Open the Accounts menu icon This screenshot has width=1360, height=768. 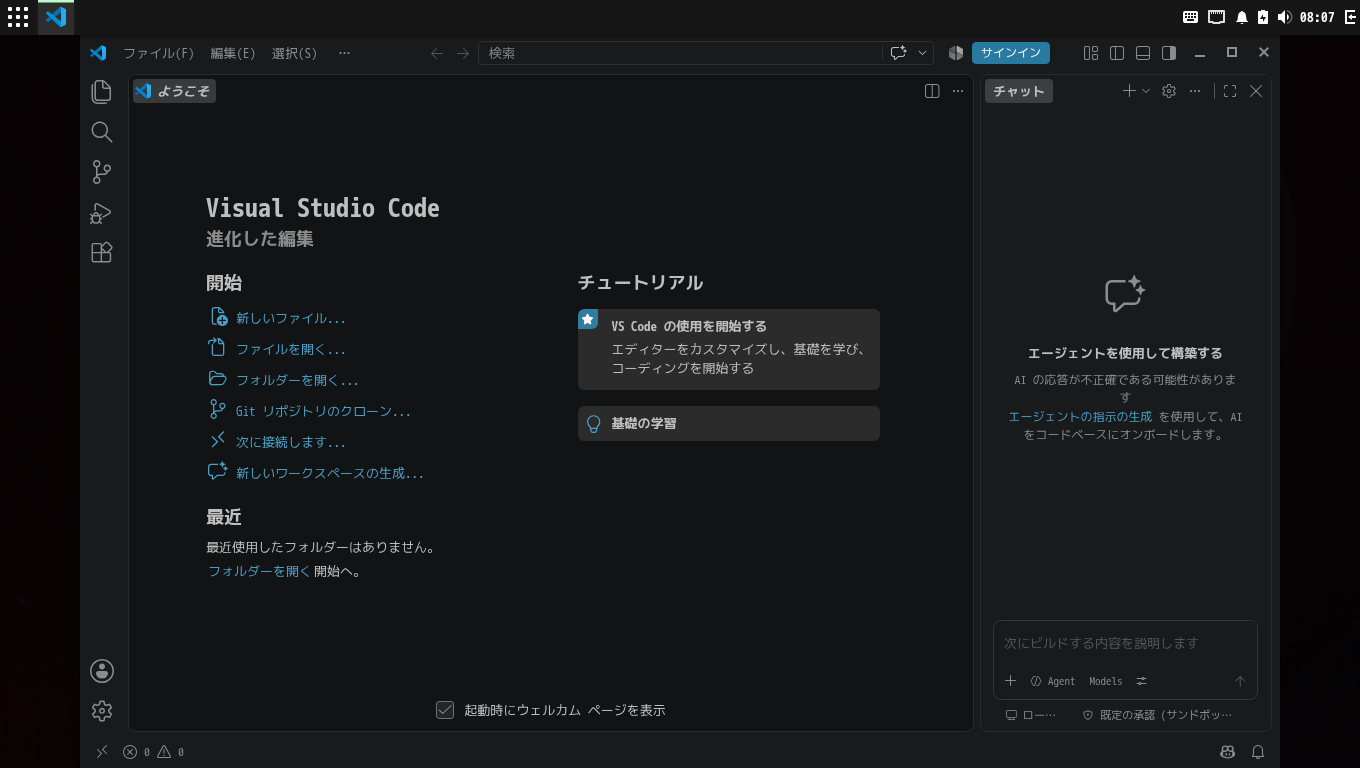point(101,671)
